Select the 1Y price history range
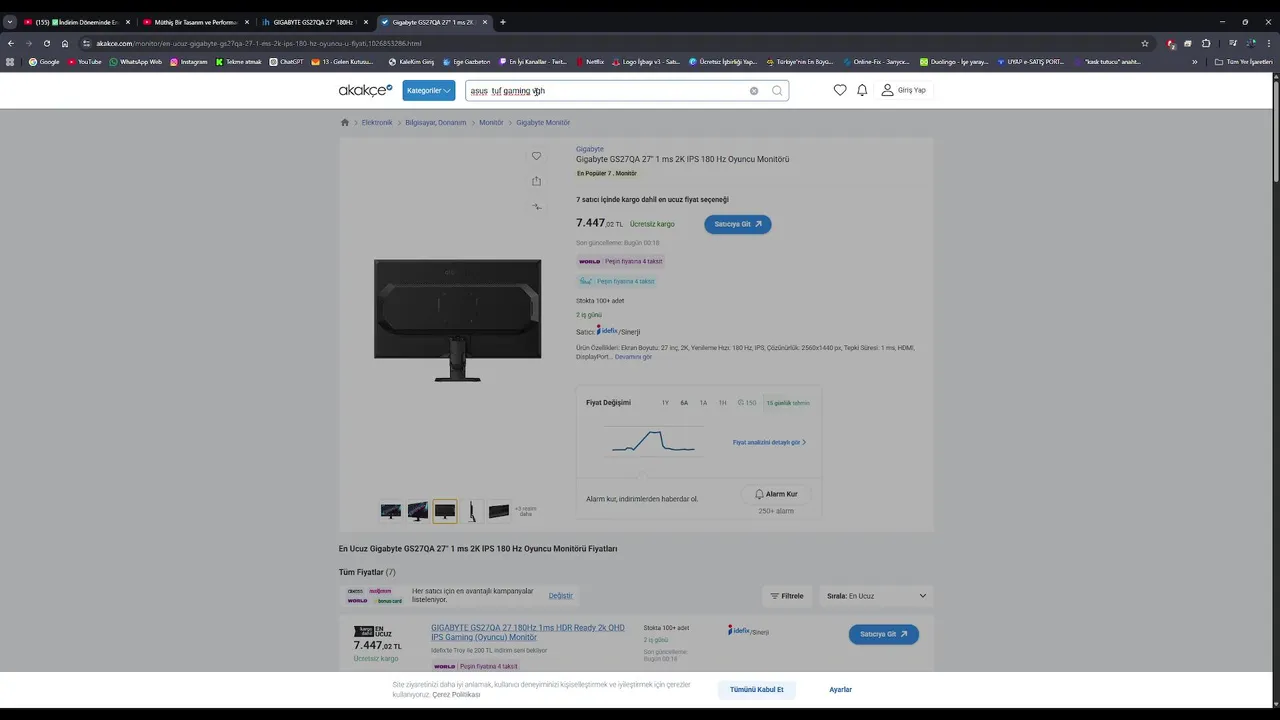This screenshot has height=720, width=1280. (x=665, y=403)
